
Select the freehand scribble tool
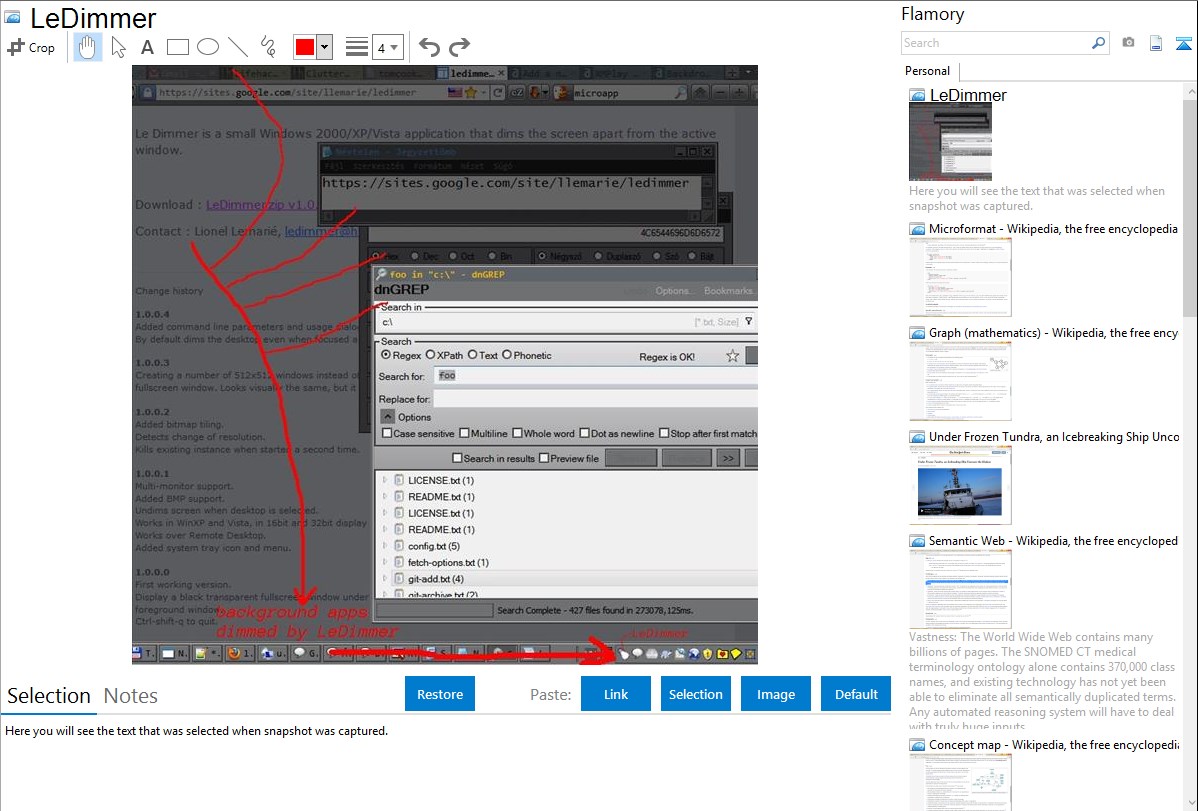(268, 47)
